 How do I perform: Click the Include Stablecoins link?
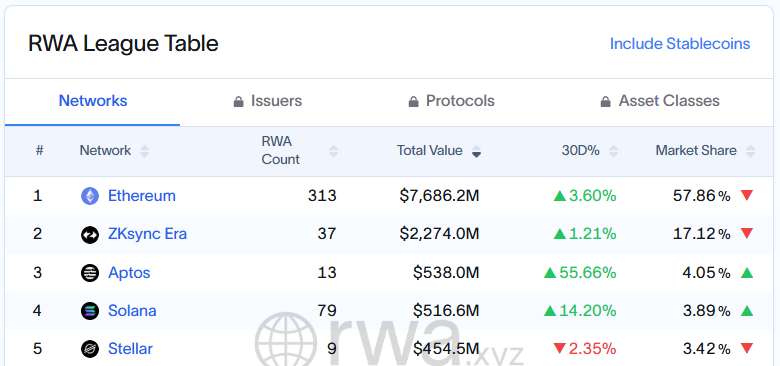680,44
